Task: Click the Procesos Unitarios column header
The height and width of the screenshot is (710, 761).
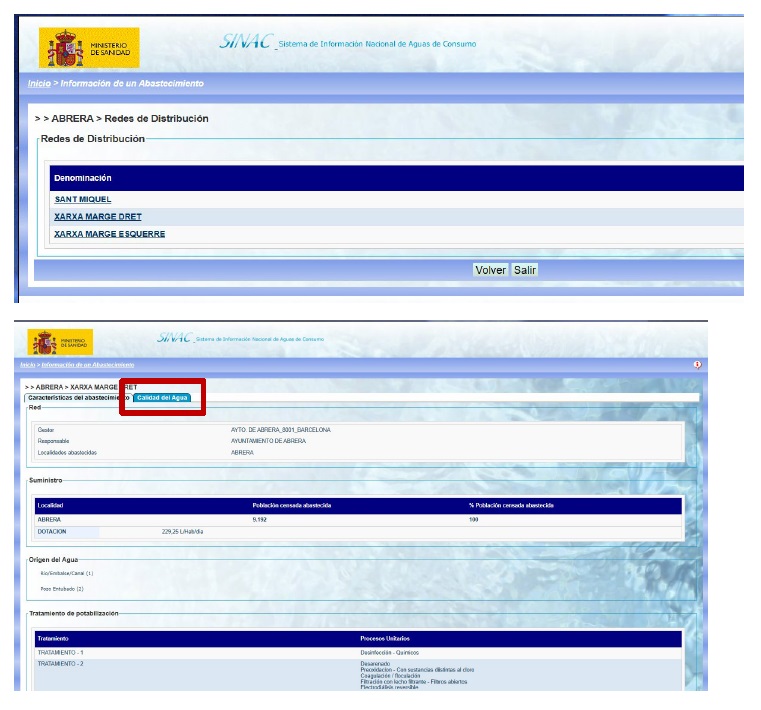Action: [387, 637]
